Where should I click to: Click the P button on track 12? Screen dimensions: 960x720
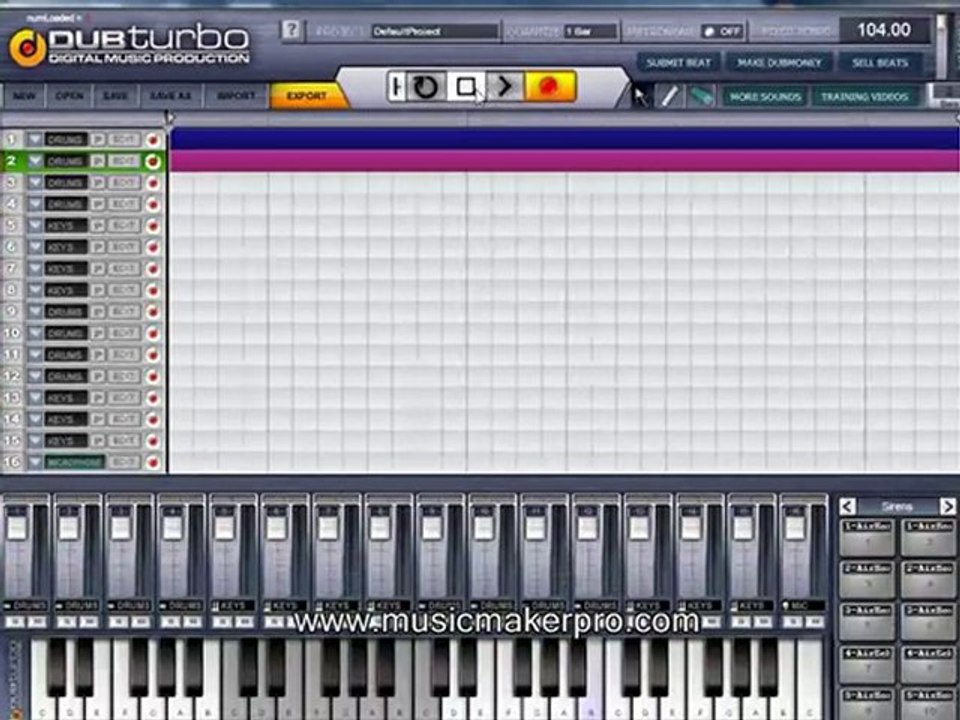click(x=98, y=377)
